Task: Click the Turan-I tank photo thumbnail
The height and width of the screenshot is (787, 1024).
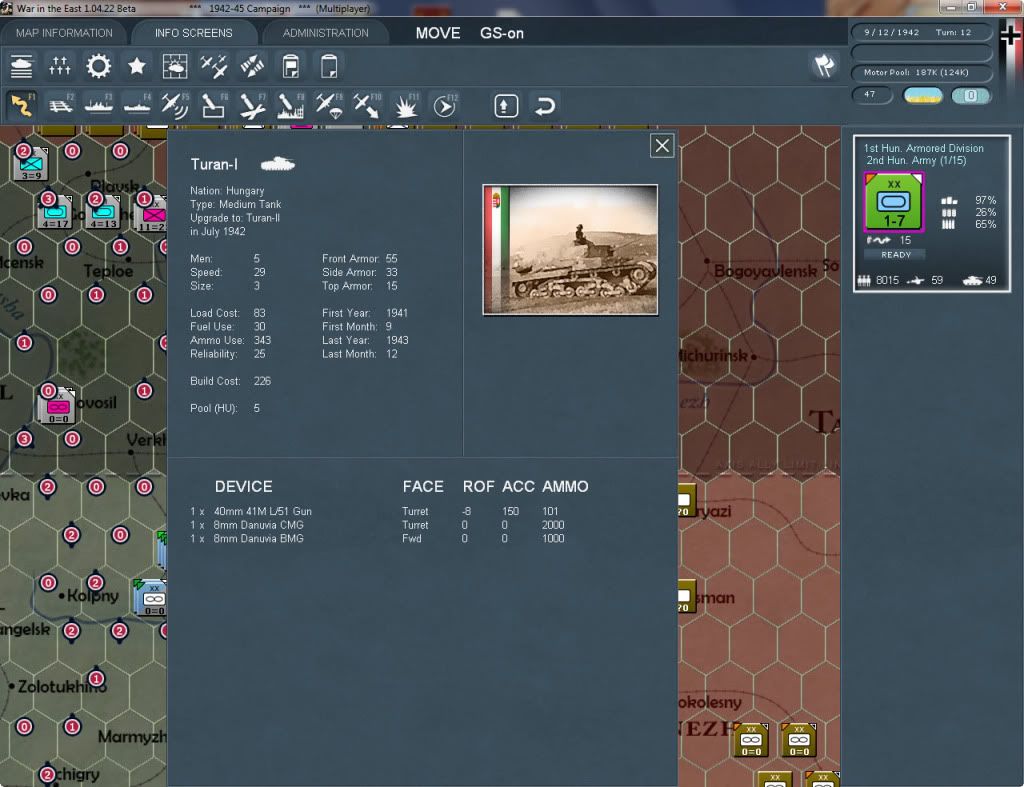Action: coord(570,249)
